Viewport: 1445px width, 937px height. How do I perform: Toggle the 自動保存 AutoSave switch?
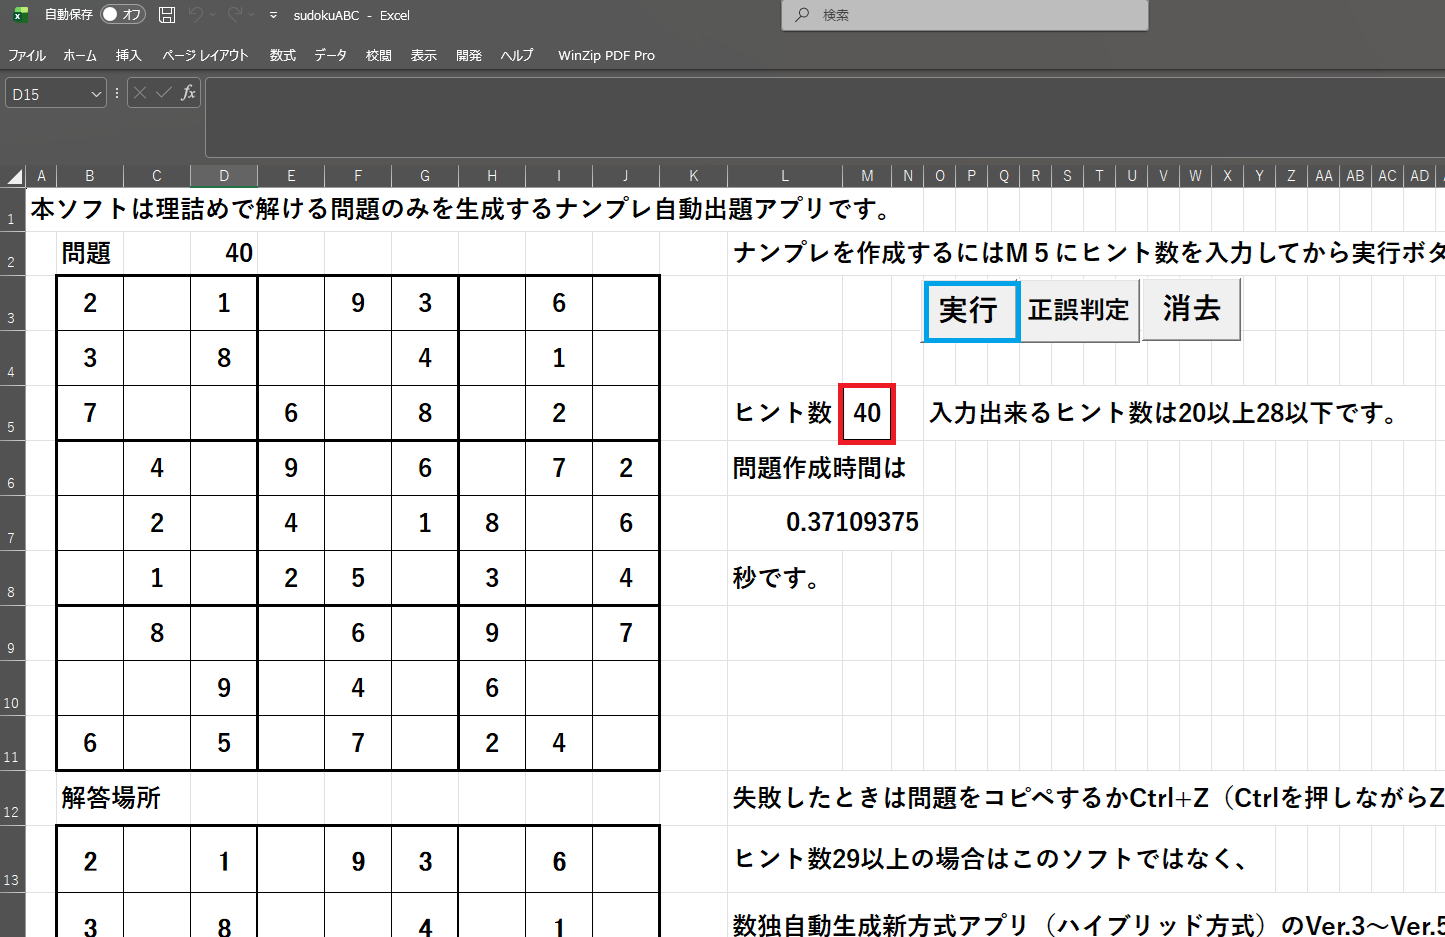point(123,15)
